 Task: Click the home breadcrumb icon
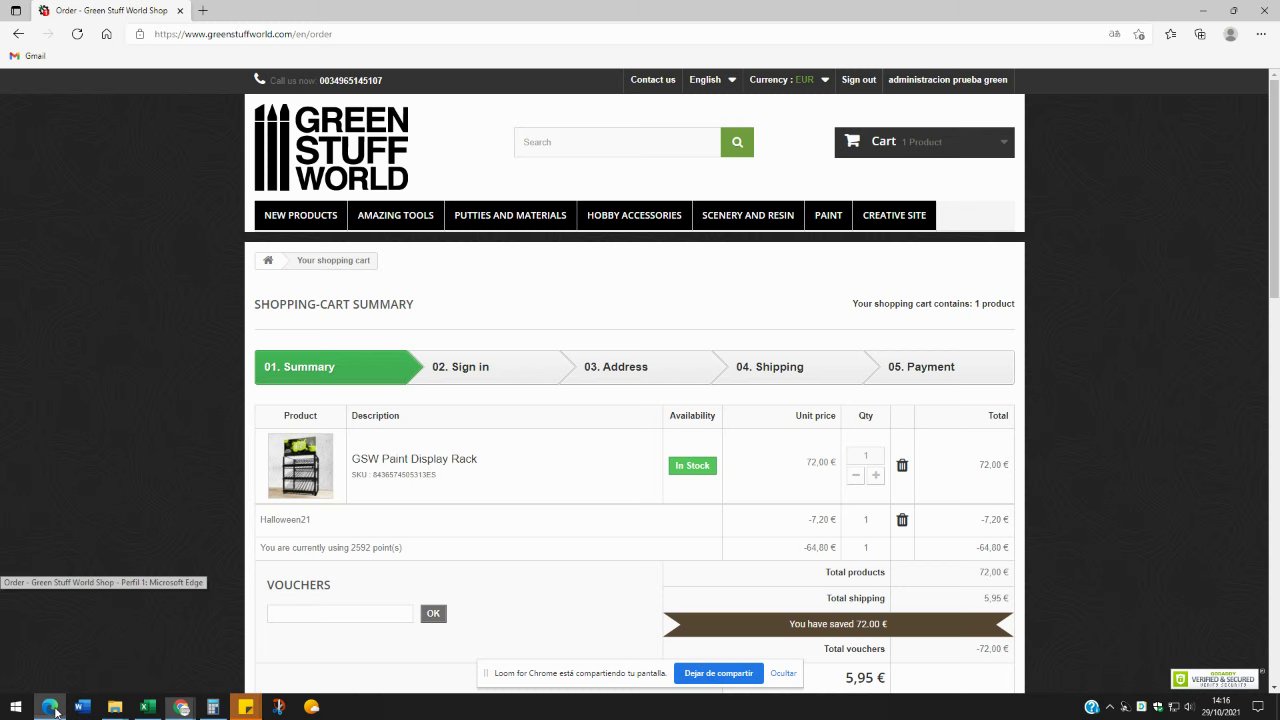pyautogui.click(x=268, y=260)
